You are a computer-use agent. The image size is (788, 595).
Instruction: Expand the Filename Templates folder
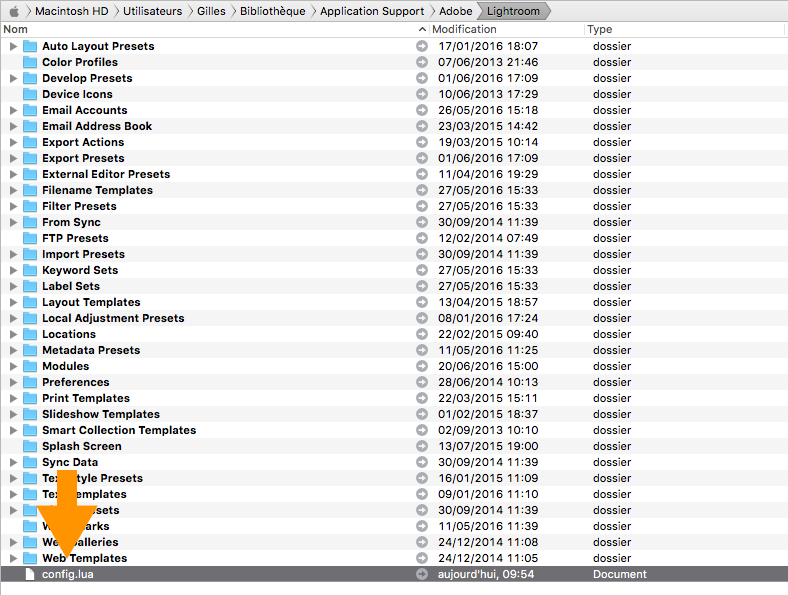(13, 190)
